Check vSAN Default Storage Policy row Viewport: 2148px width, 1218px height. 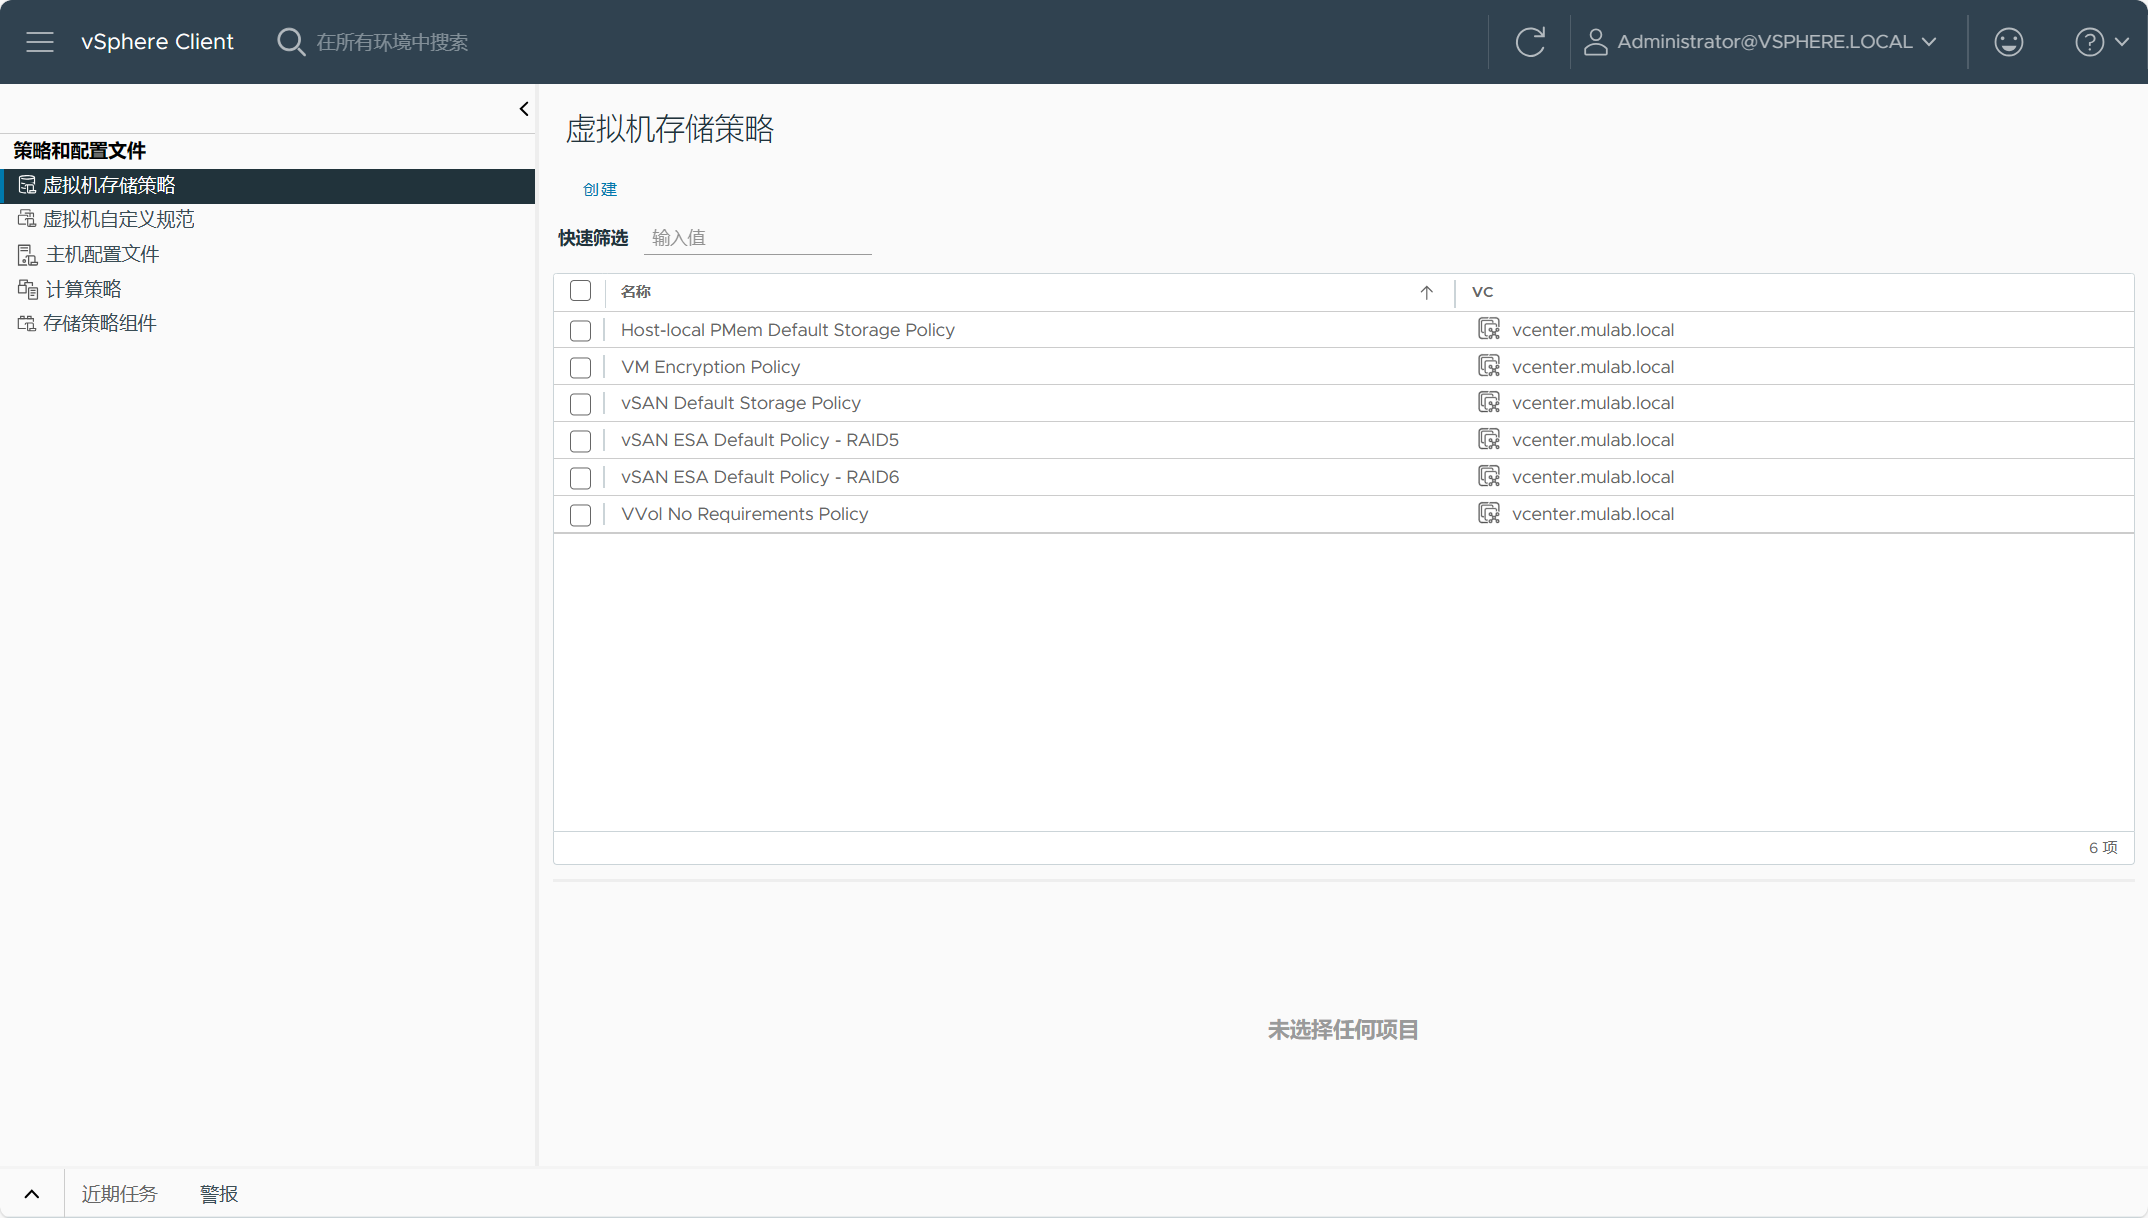pyautogui.click(x=580, y=404)
